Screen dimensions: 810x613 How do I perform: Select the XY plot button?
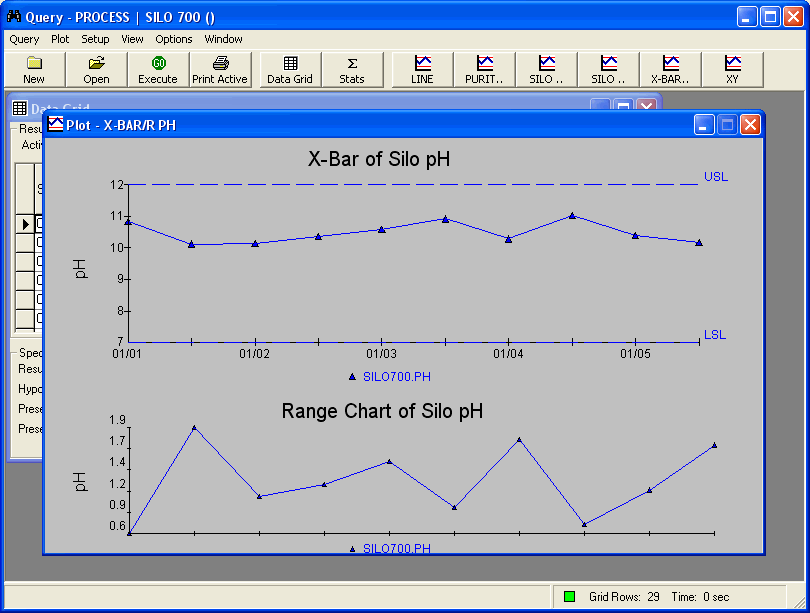click(732, 70)
